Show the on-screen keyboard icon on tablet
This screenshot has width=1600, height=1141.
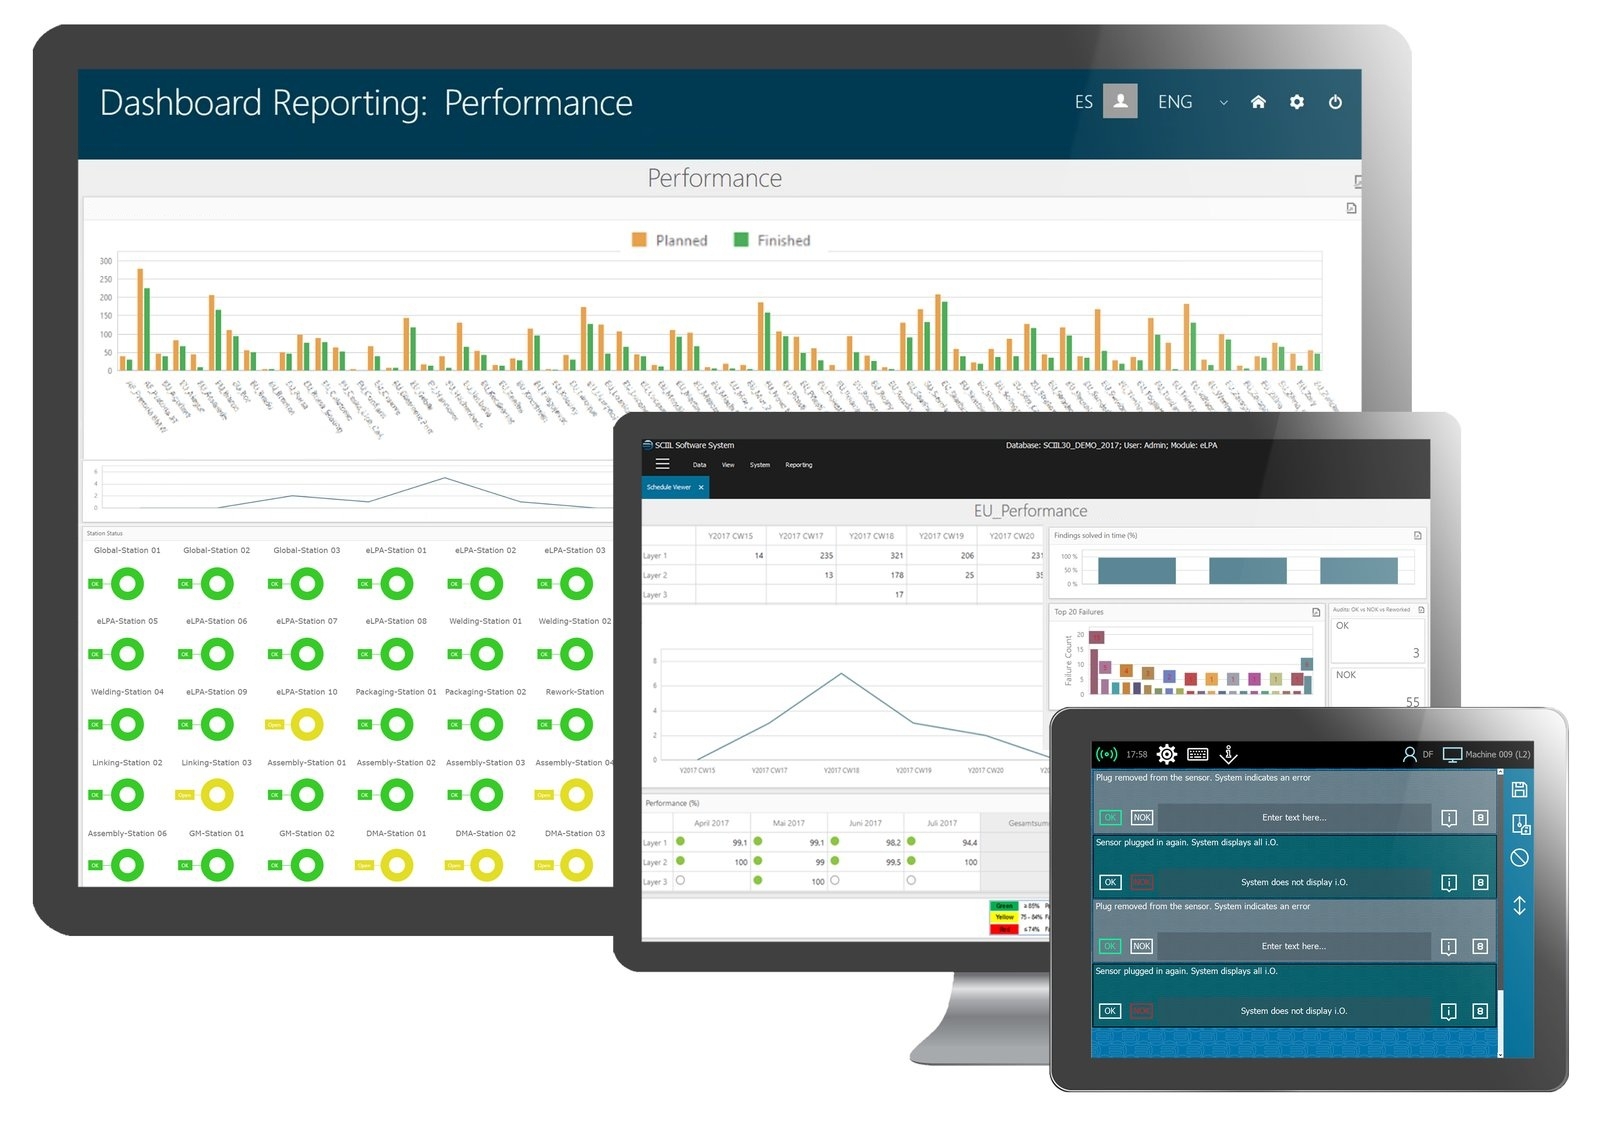click(1198, 754)
